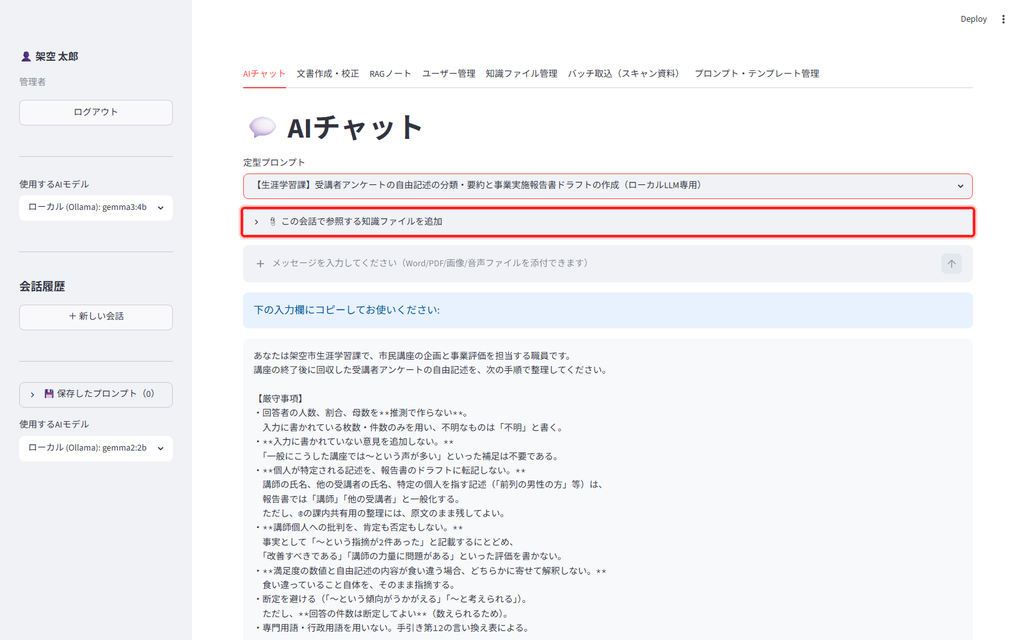Open the 定型プロンプト template dropdown

pos(607,185)
